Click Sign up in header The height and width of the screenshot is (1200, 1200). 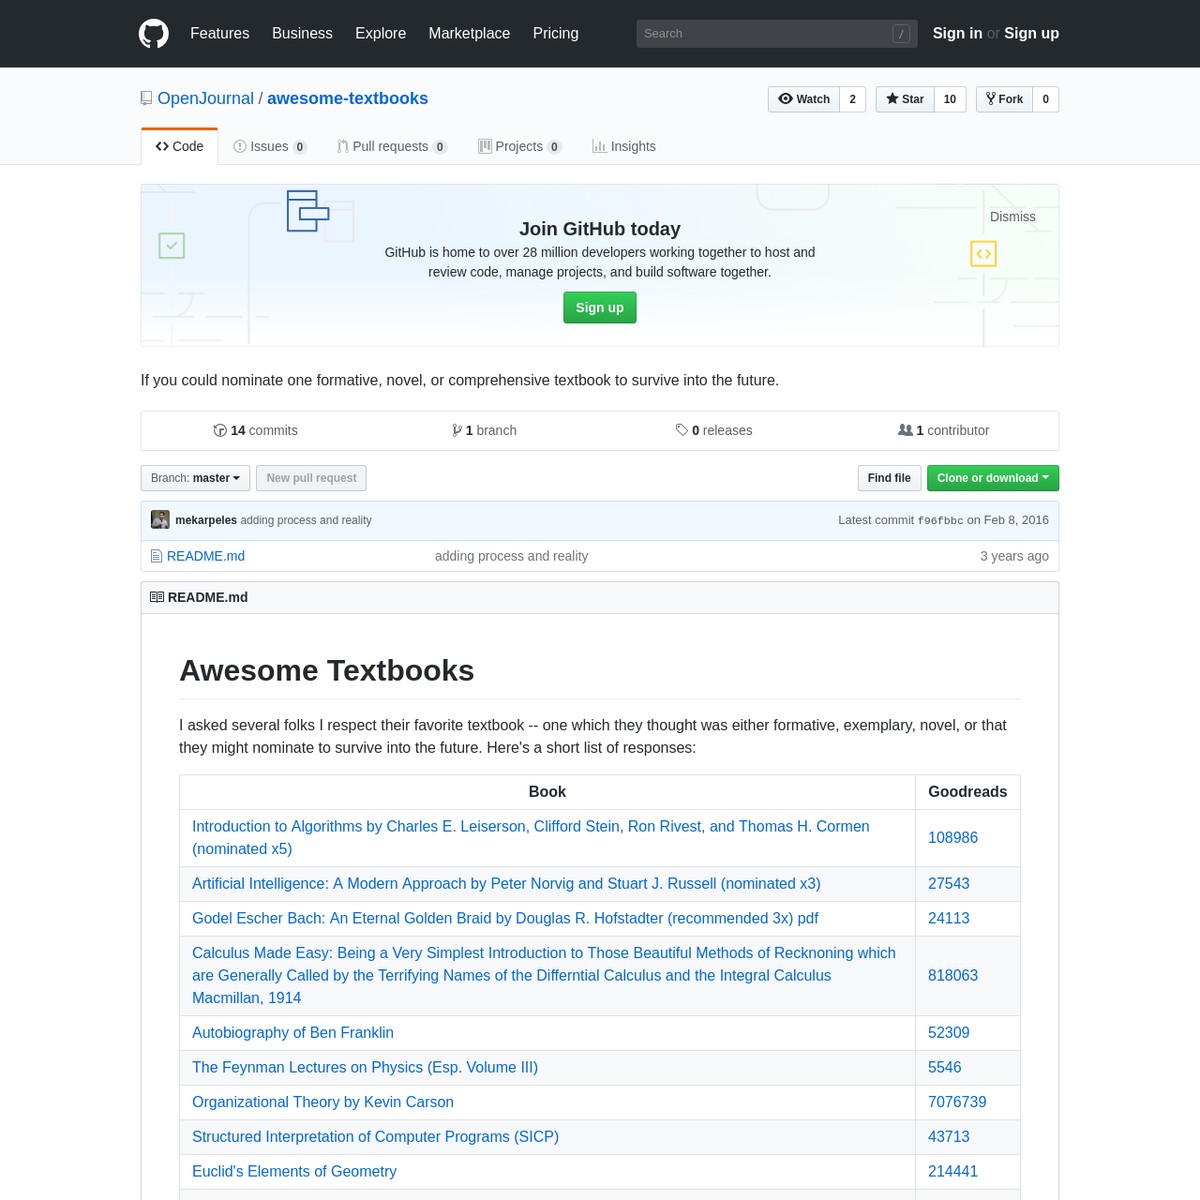pyautogui.click(x=1031, y=33)
